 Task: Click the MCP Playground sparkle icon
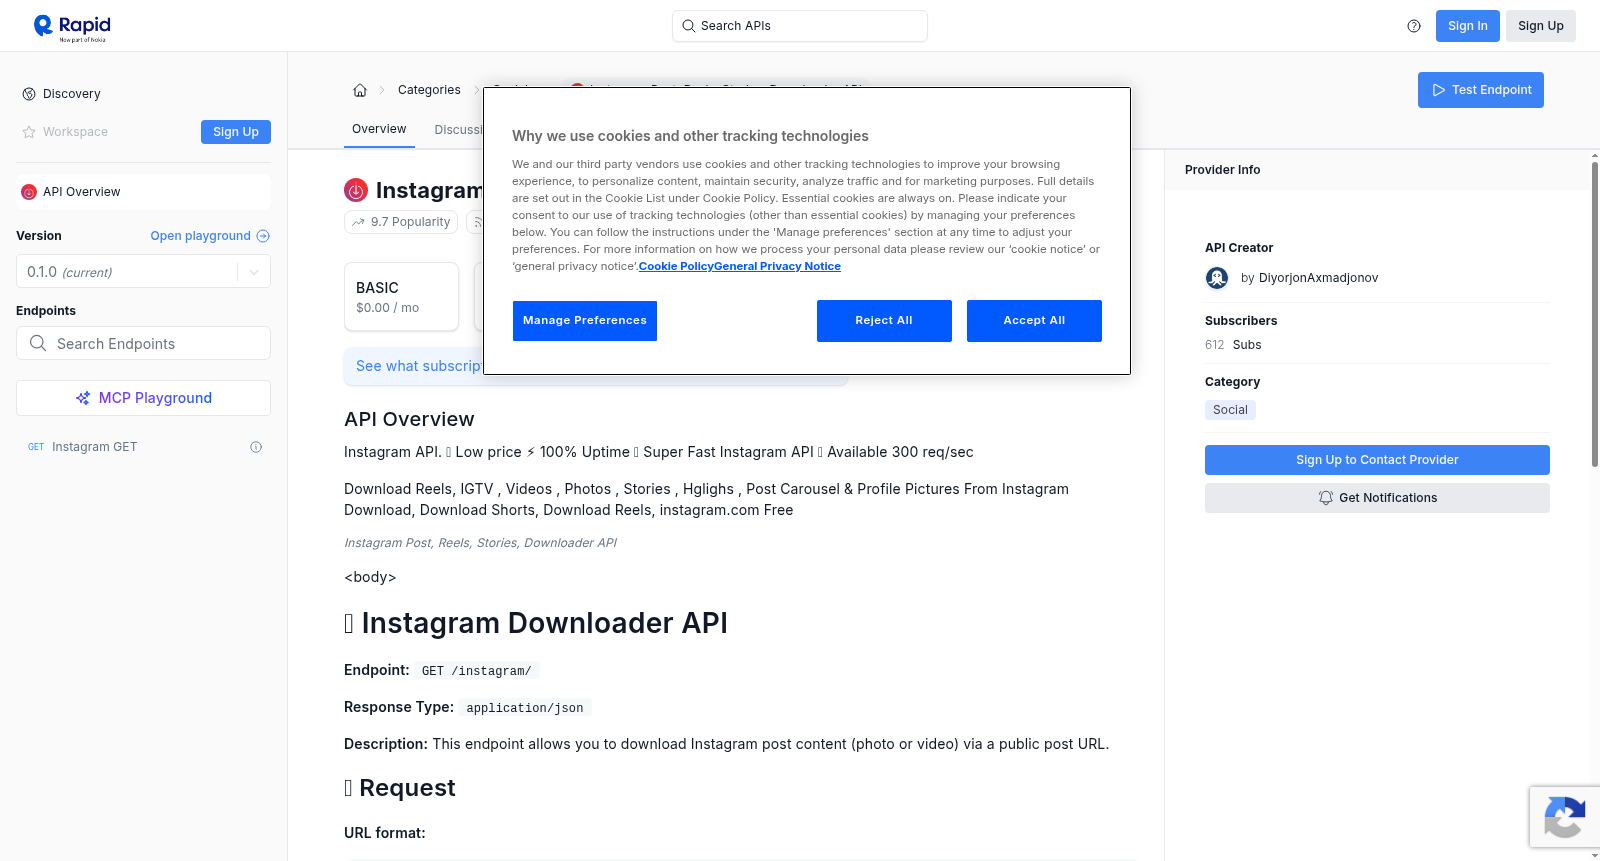[x=83, y=398]
